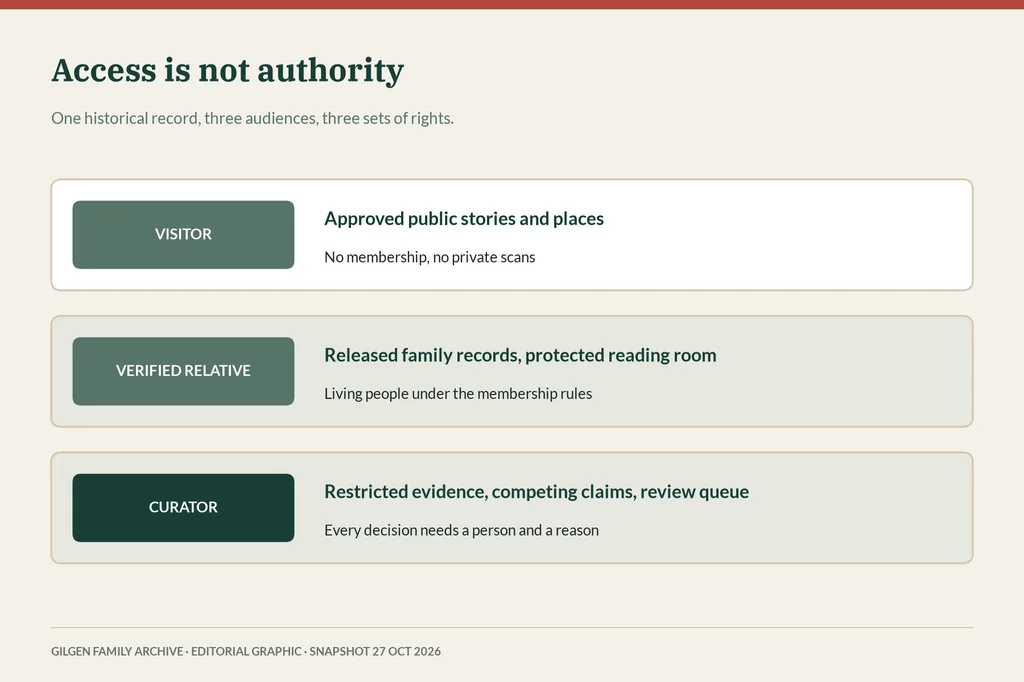1024x682 pixels.
Task: Select the VERIFIED RELATIVE badge
Action: pos(183,371)
